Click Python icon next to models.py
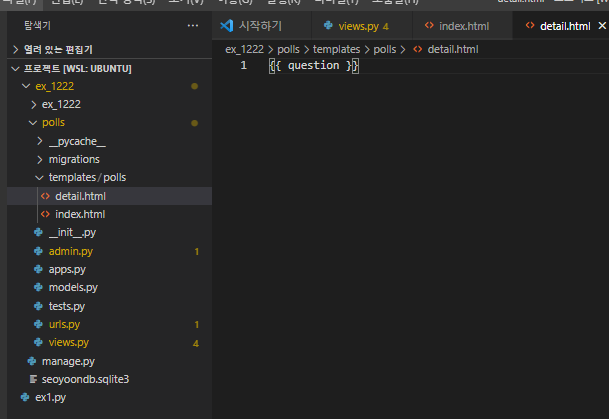 click(38, 287)
